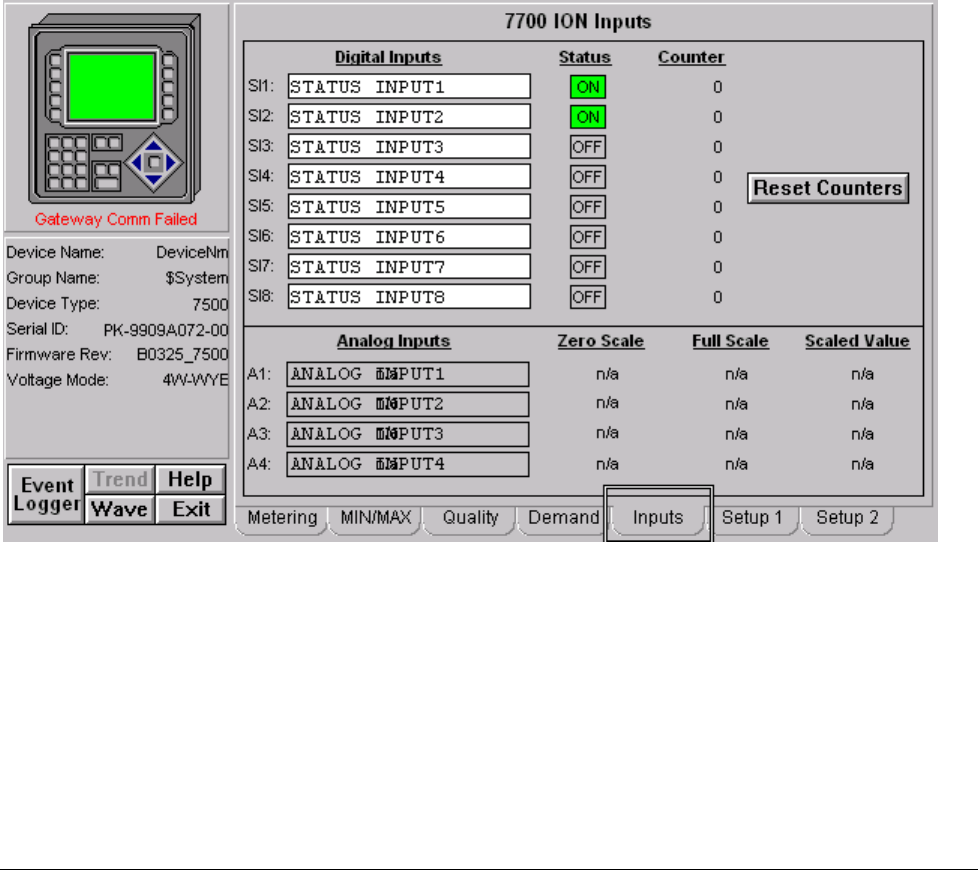Select the Demand tab
Viewport: 978px width, 870px height.
[563, 518]
